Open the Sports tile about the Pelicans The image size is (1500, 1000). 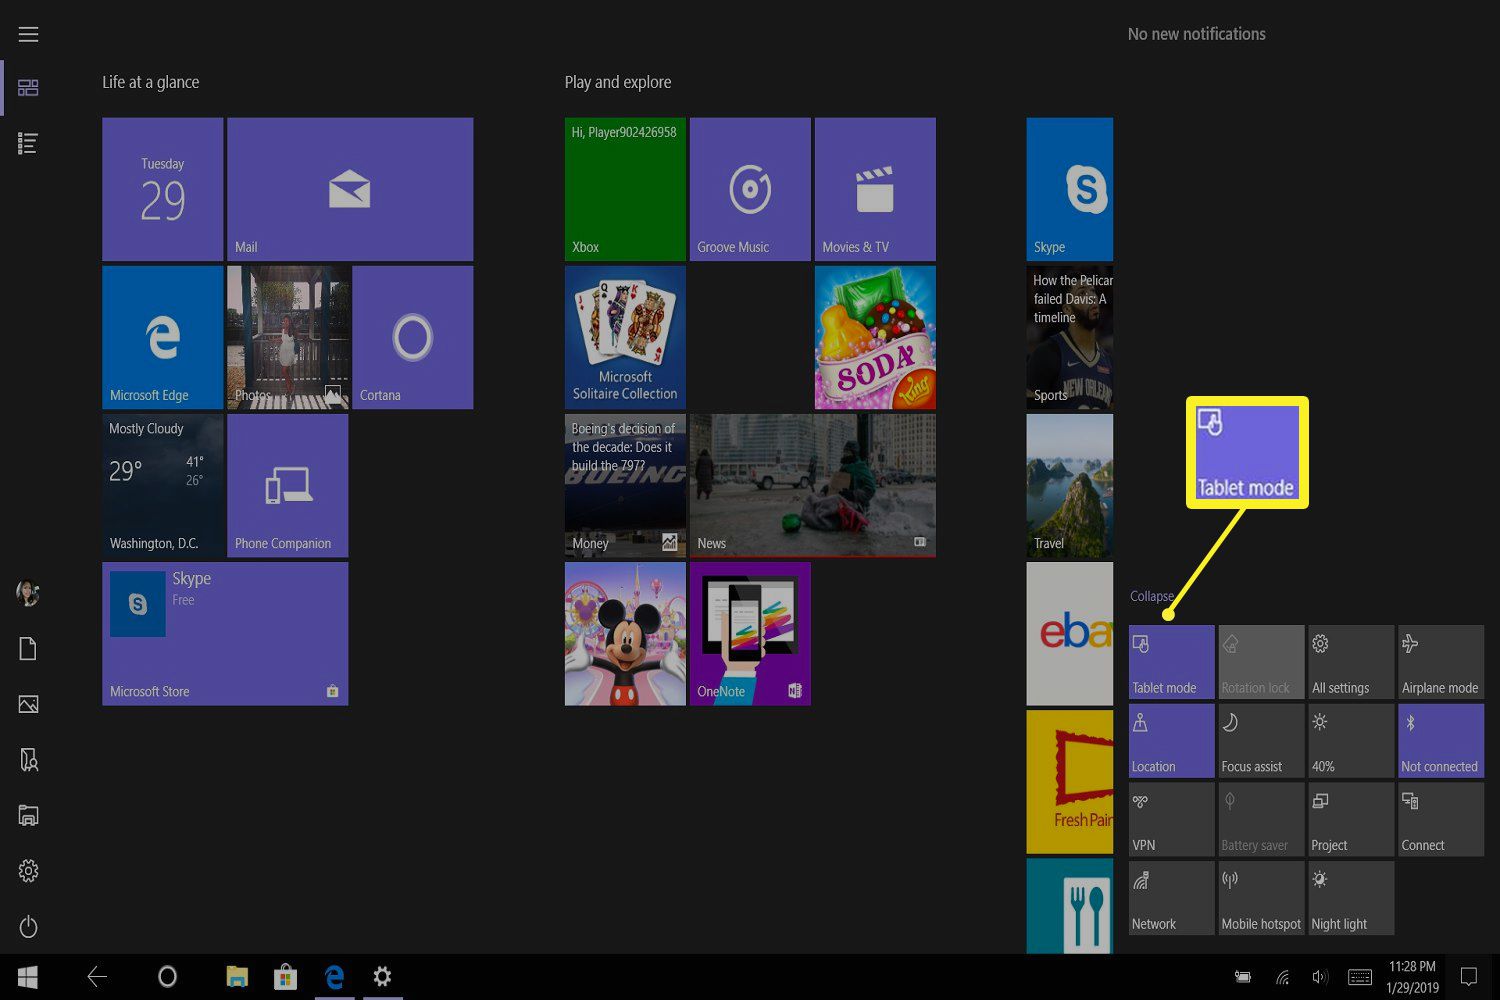(x=1069, y=337)
